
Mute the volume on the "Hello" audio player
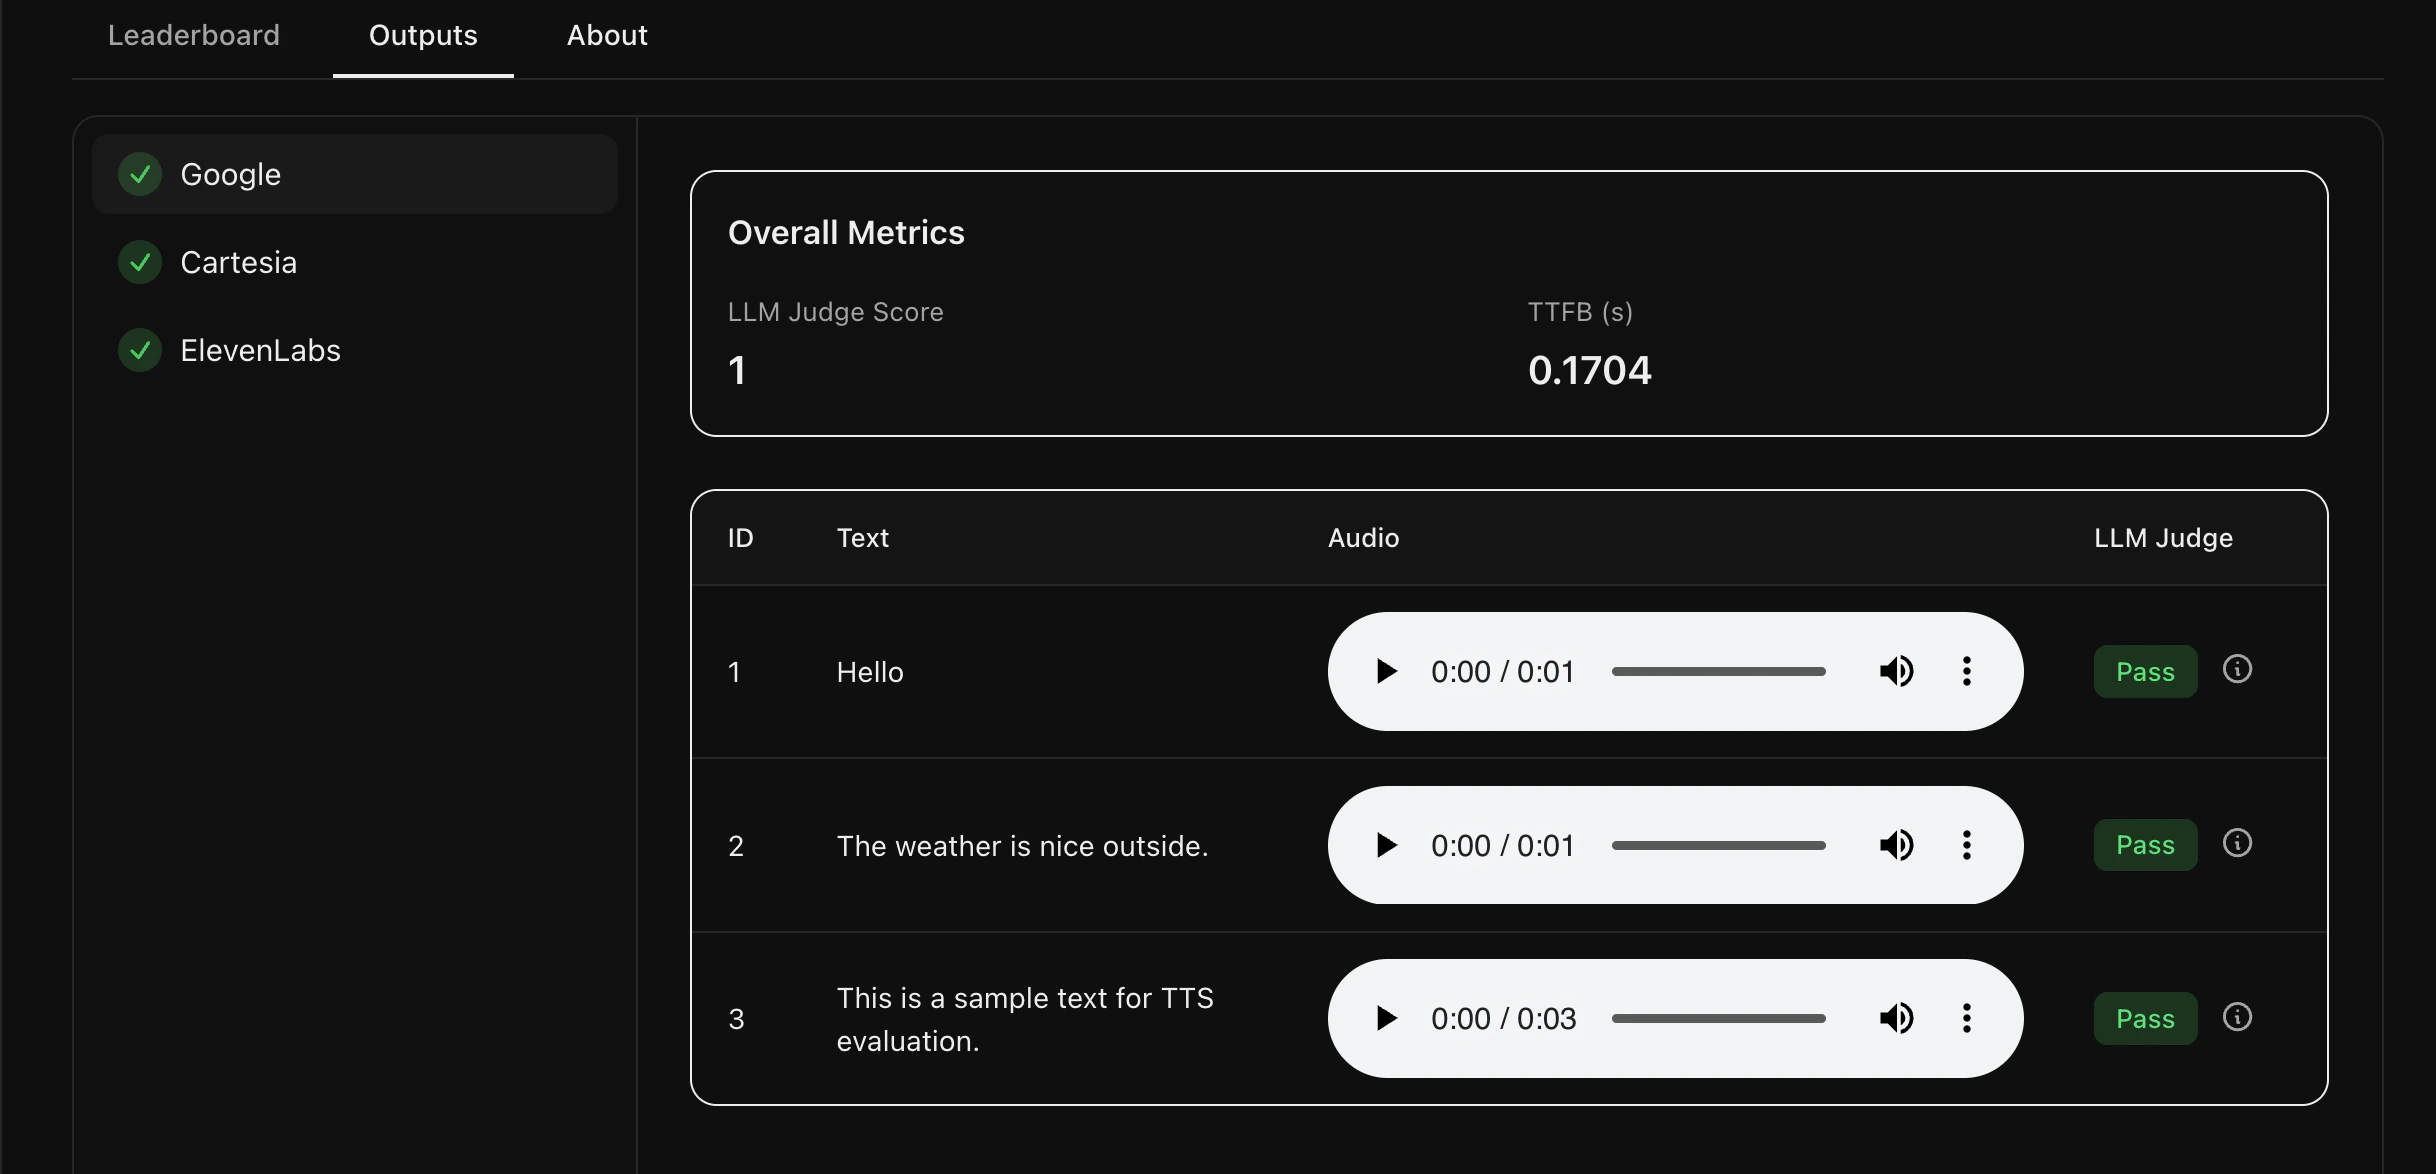[1896, 671]
